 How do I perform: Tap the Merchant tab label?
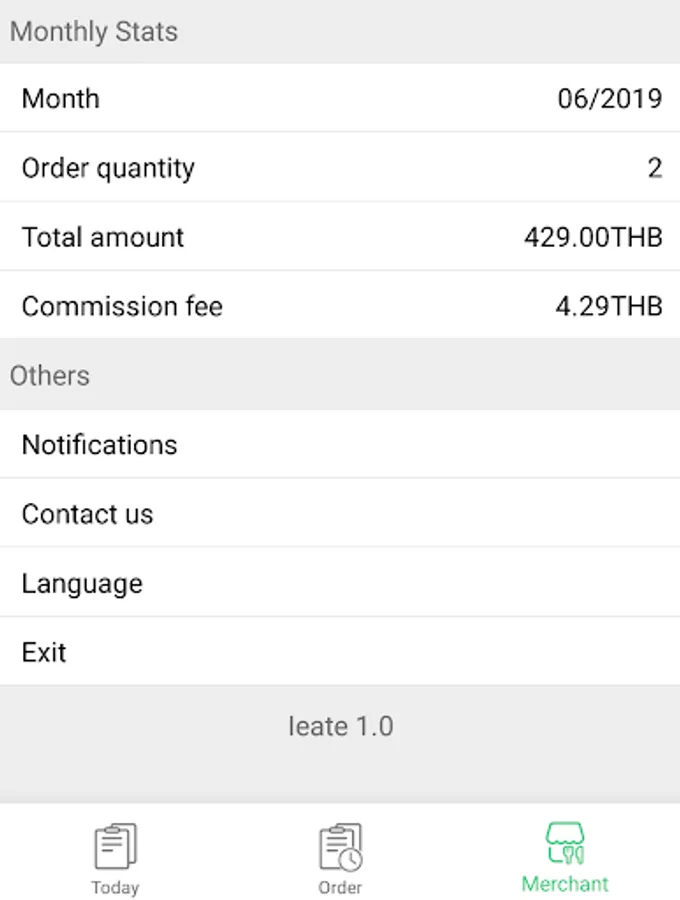(565, 884)
